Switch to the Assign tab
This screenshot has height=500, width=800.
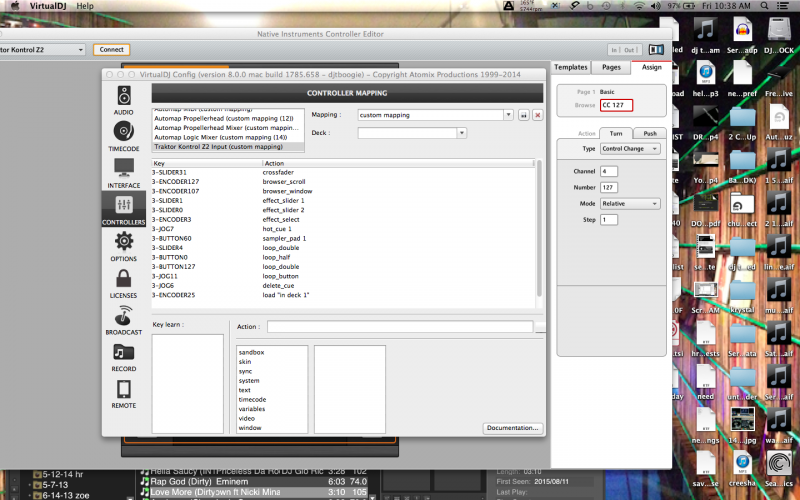click(x=652, y=67)
